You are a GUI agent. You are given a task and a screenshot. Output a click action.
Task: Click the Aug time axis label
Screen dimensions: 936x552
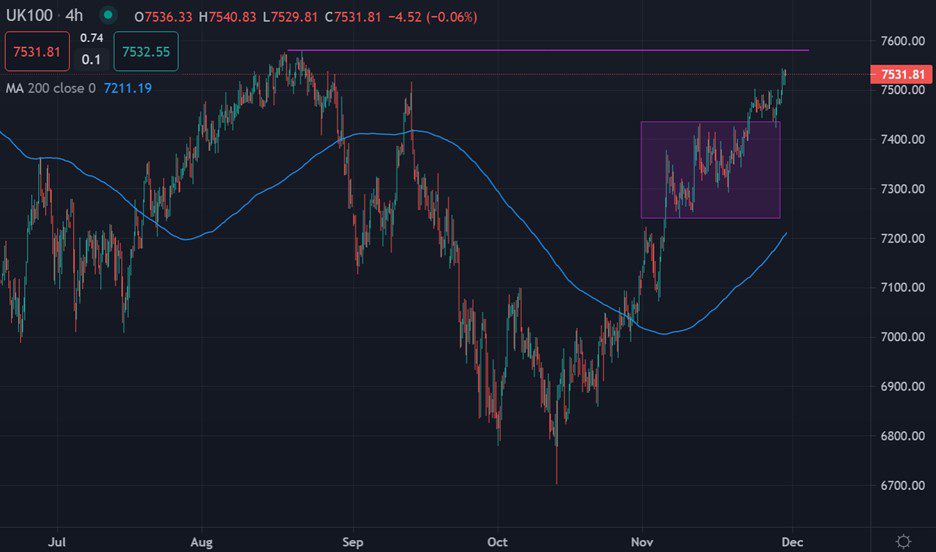pos(201,542)
